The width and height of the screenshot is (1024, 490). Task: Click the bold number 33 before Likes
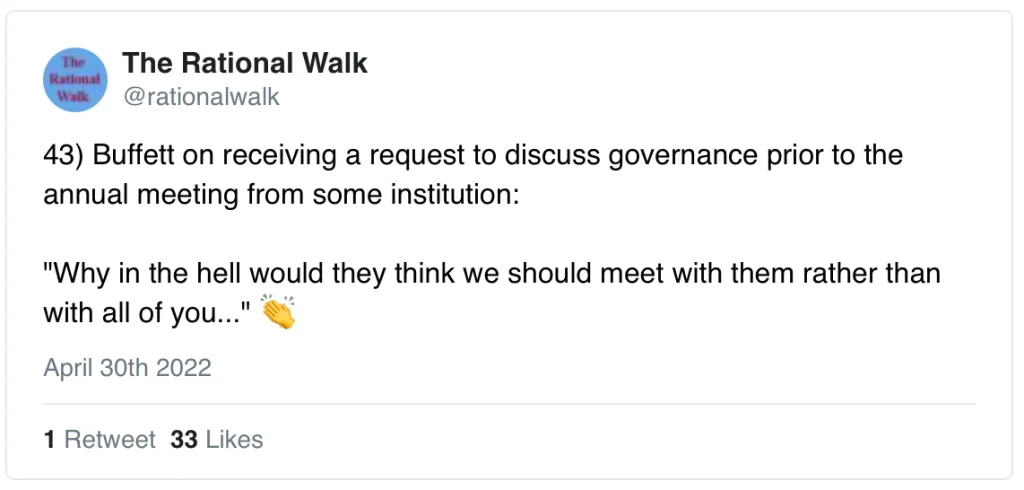(184, 439)
